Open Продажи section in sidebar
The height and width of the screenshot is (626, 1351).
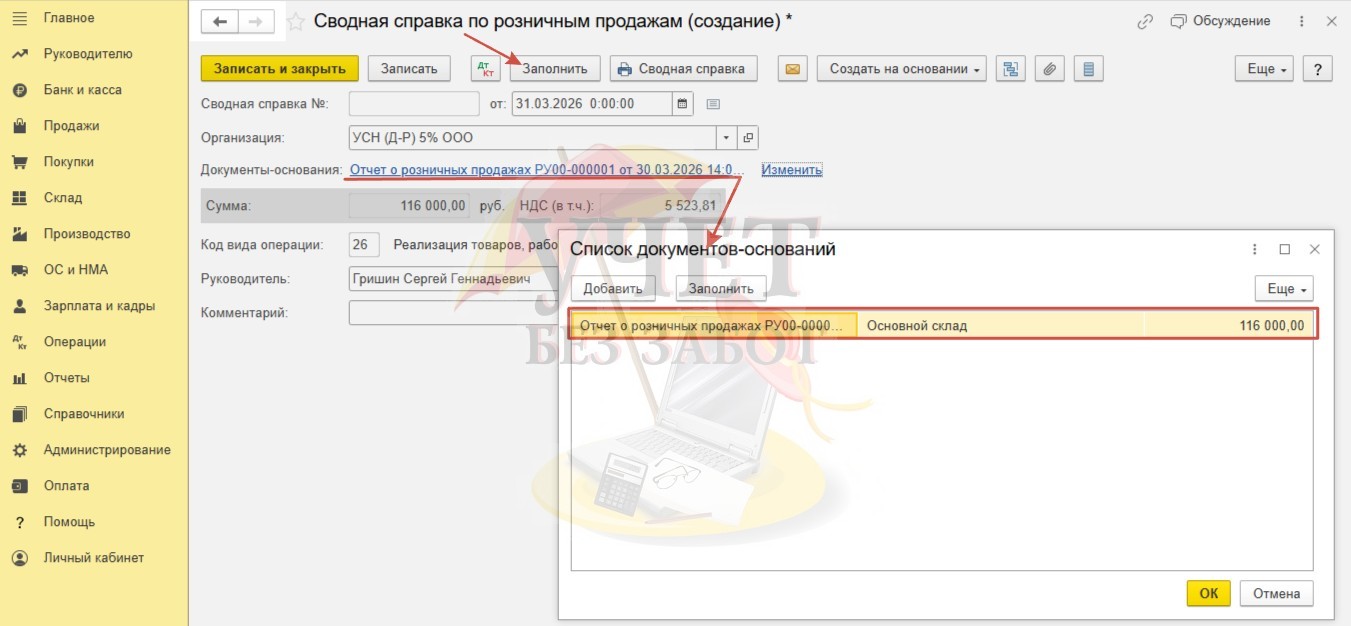click(x=71, y=126)
